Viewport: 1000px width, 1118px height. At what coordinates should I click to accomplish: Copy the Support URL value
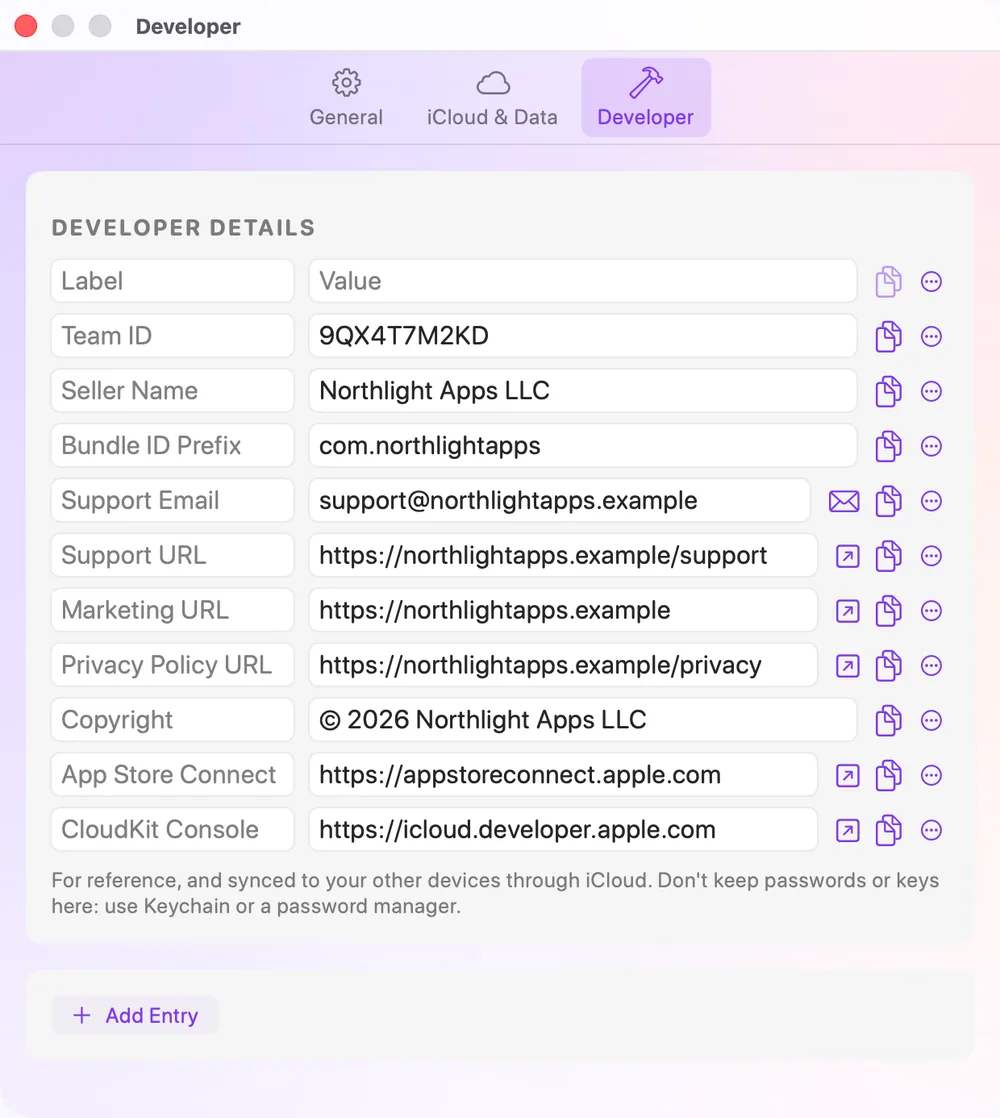(x=888, y=555)
